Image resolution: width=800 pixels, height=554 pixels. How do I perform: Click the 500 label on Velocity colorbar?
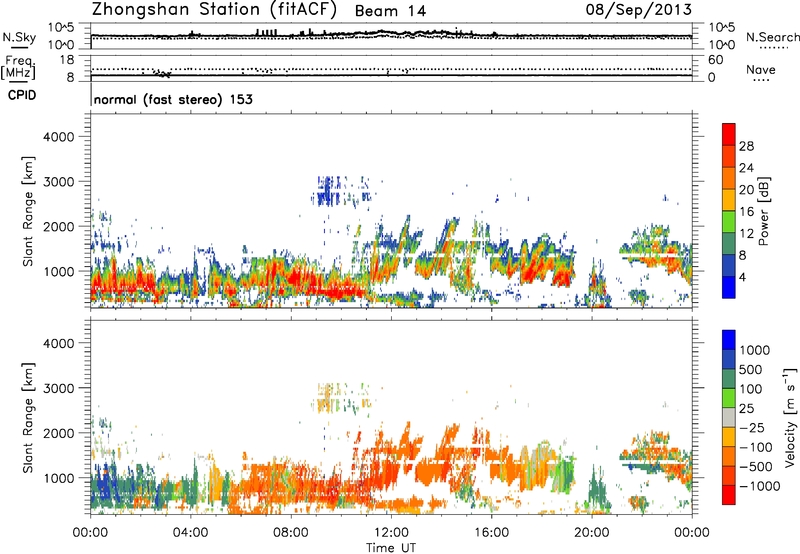coord(751,370)
